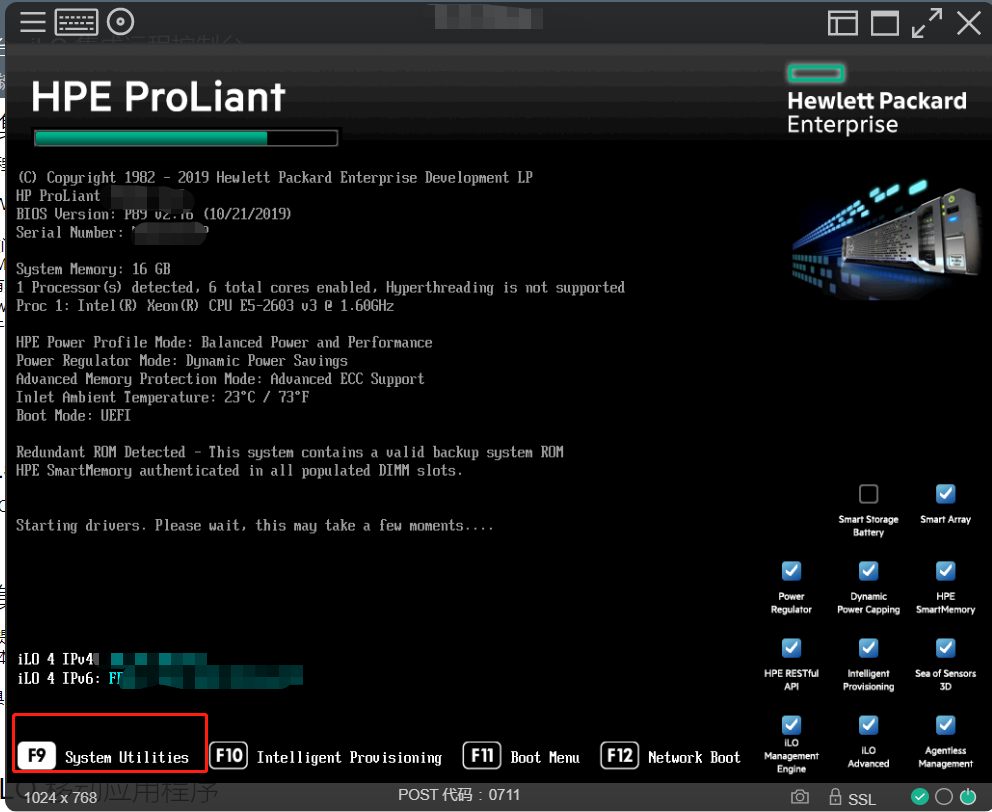This screenshot has width=992, height=812.
Task: Click the iLO 4 IPv6 address line
Action: (160, 678)
